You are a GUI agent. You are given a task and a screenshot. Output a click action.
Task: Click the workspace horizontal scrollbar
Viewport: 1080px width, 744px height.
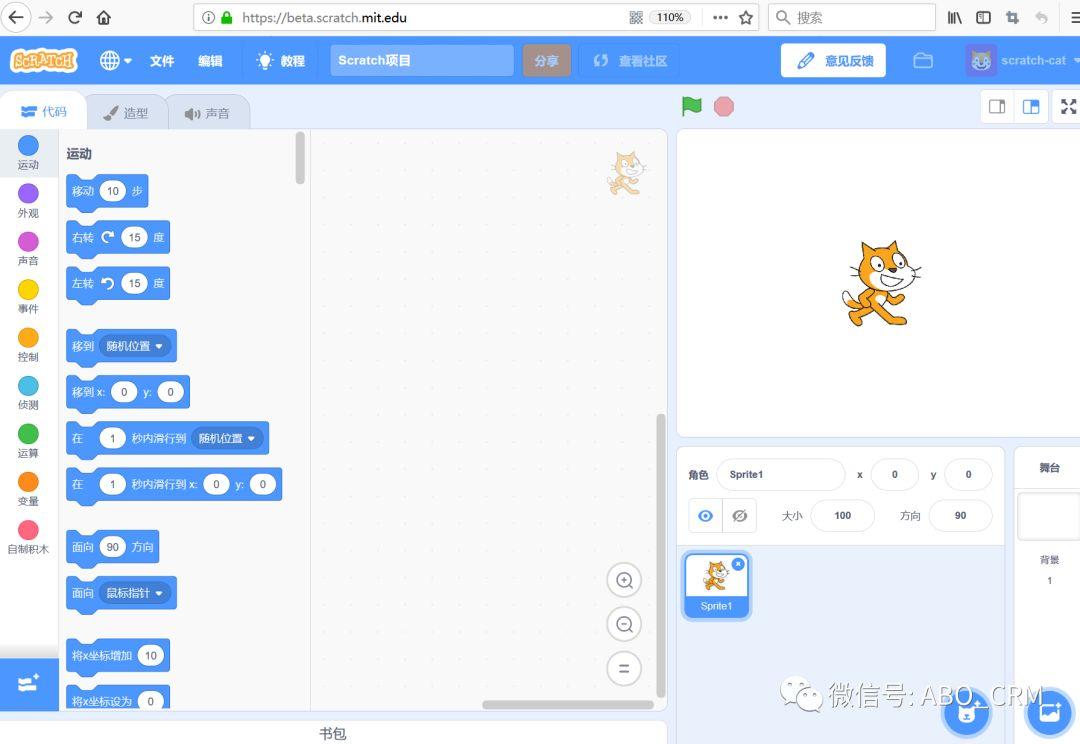coord(568,705)
